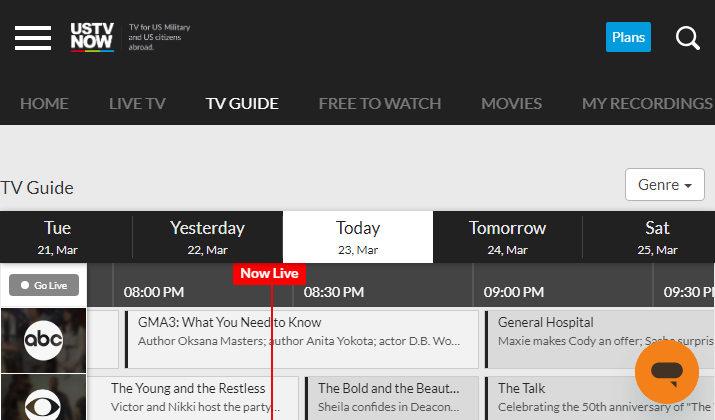Select the Today 23, Mar tab
The height and width of the screenshot is (420, 715).
[358, 237]
